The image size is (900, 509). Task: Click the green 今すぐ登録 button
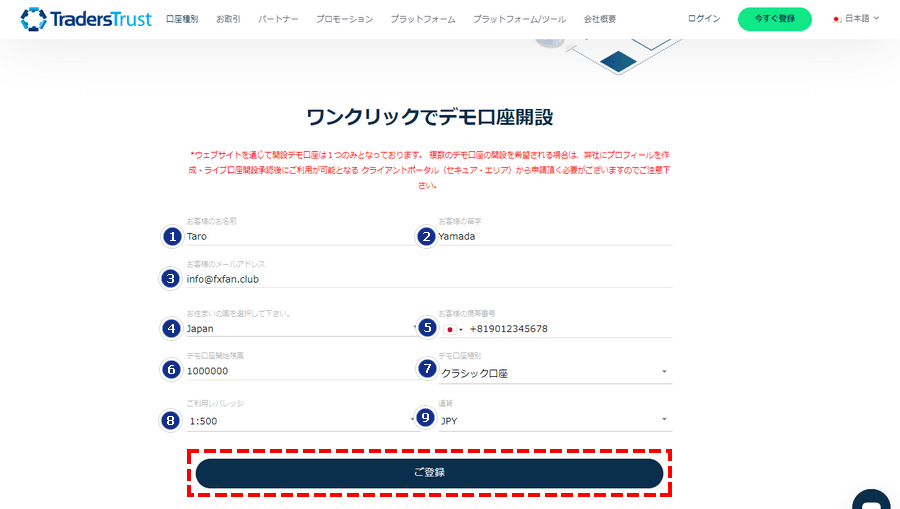point(774,19)
